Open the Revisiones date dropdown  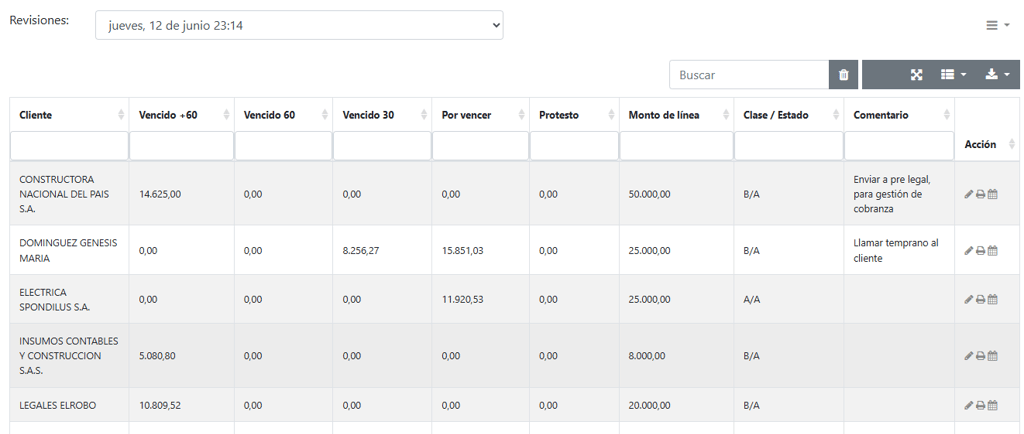click(x=299, y=25)
